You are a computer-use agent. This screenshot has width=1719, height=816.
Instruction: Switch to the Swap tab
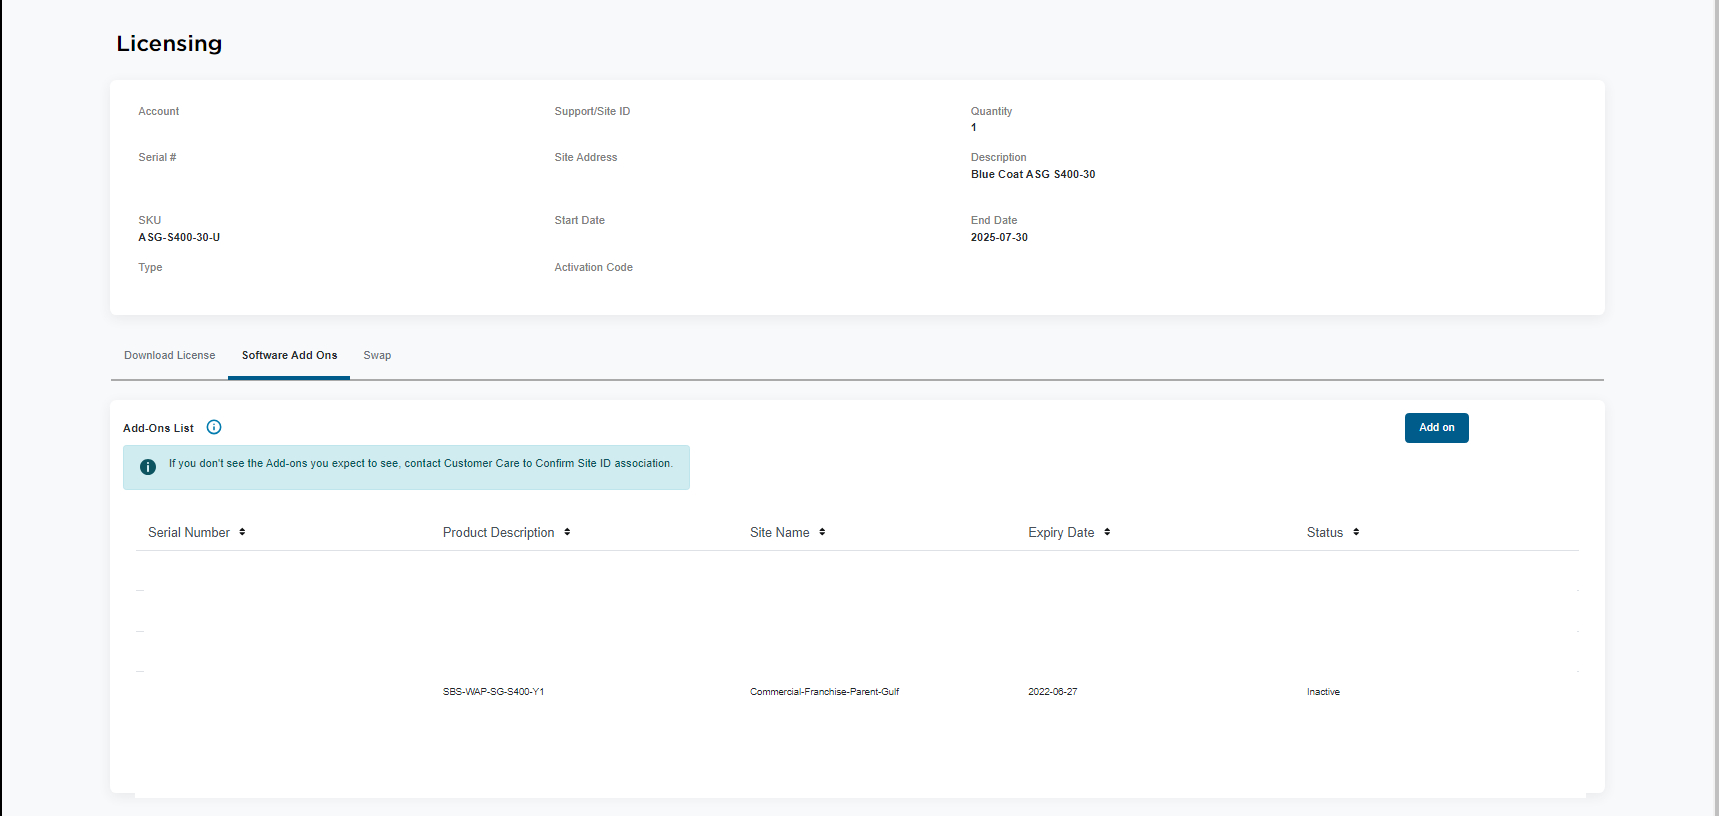(377, 356)
